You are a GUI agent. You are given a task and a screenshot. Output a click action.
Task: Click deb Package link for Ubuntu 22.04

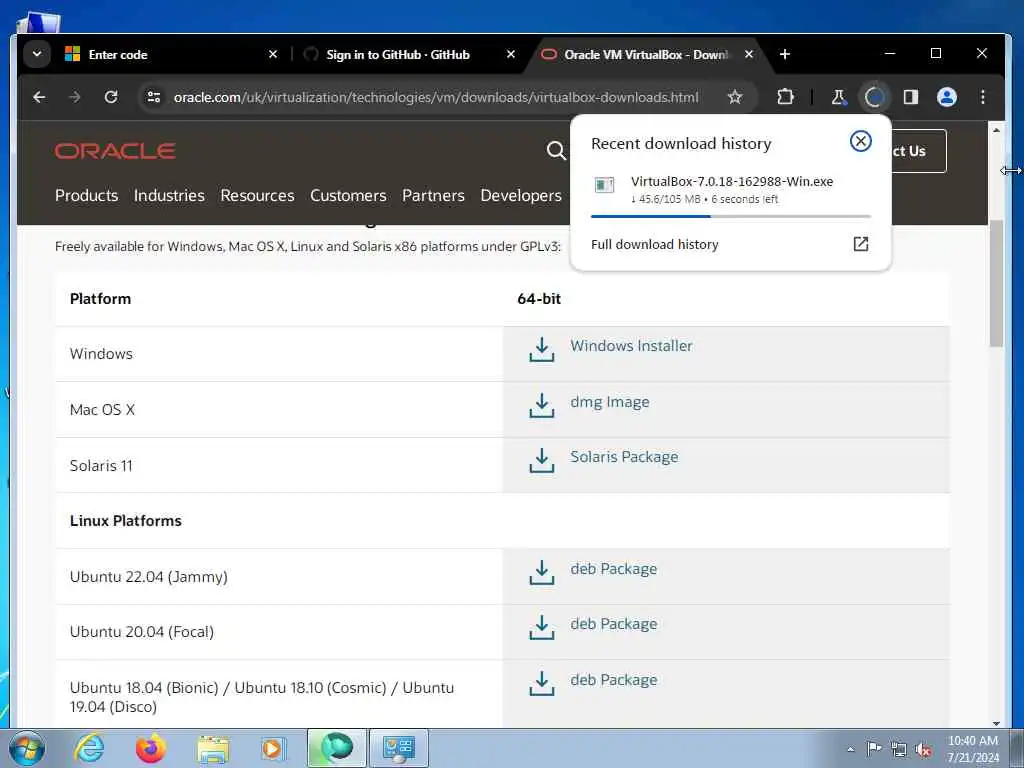tap(613, 569)
